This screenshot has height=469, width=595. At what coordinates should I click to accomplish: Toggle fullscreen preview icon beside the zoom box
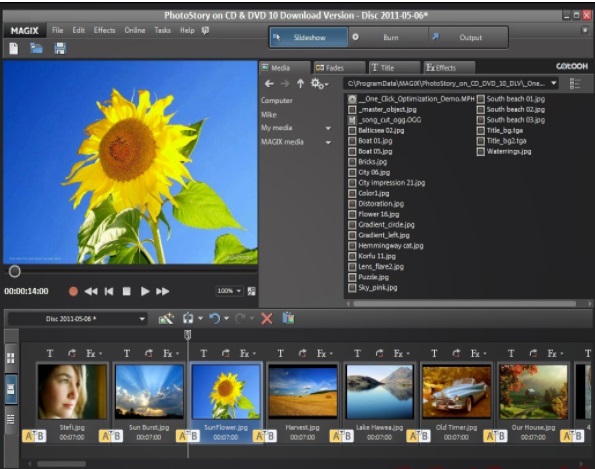[251, 291]
